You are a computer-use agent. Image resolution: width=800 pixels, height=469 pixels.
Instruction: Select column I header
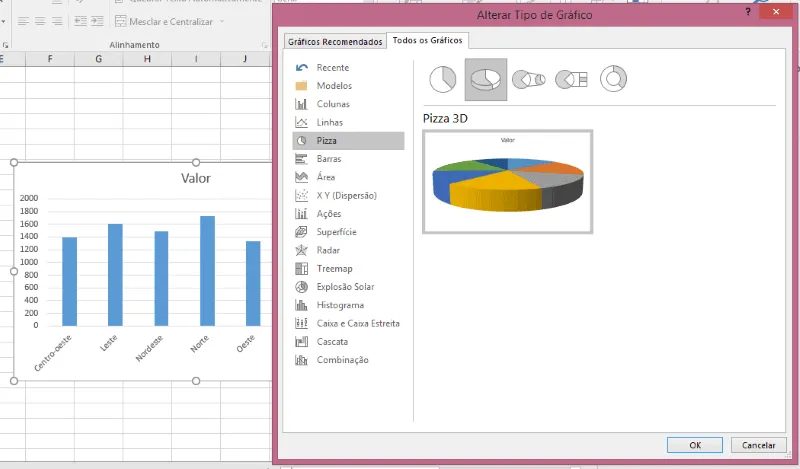(196, 59)
